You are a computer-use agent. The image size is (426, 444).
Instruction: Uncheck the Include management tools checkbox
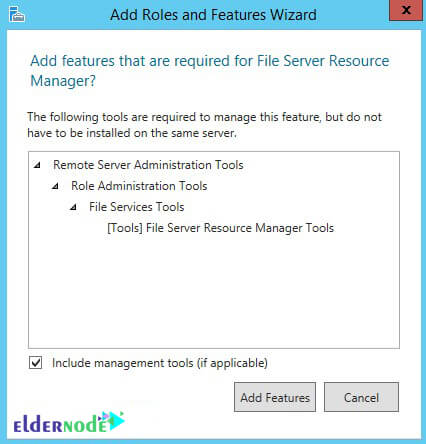tap(36, 362)
